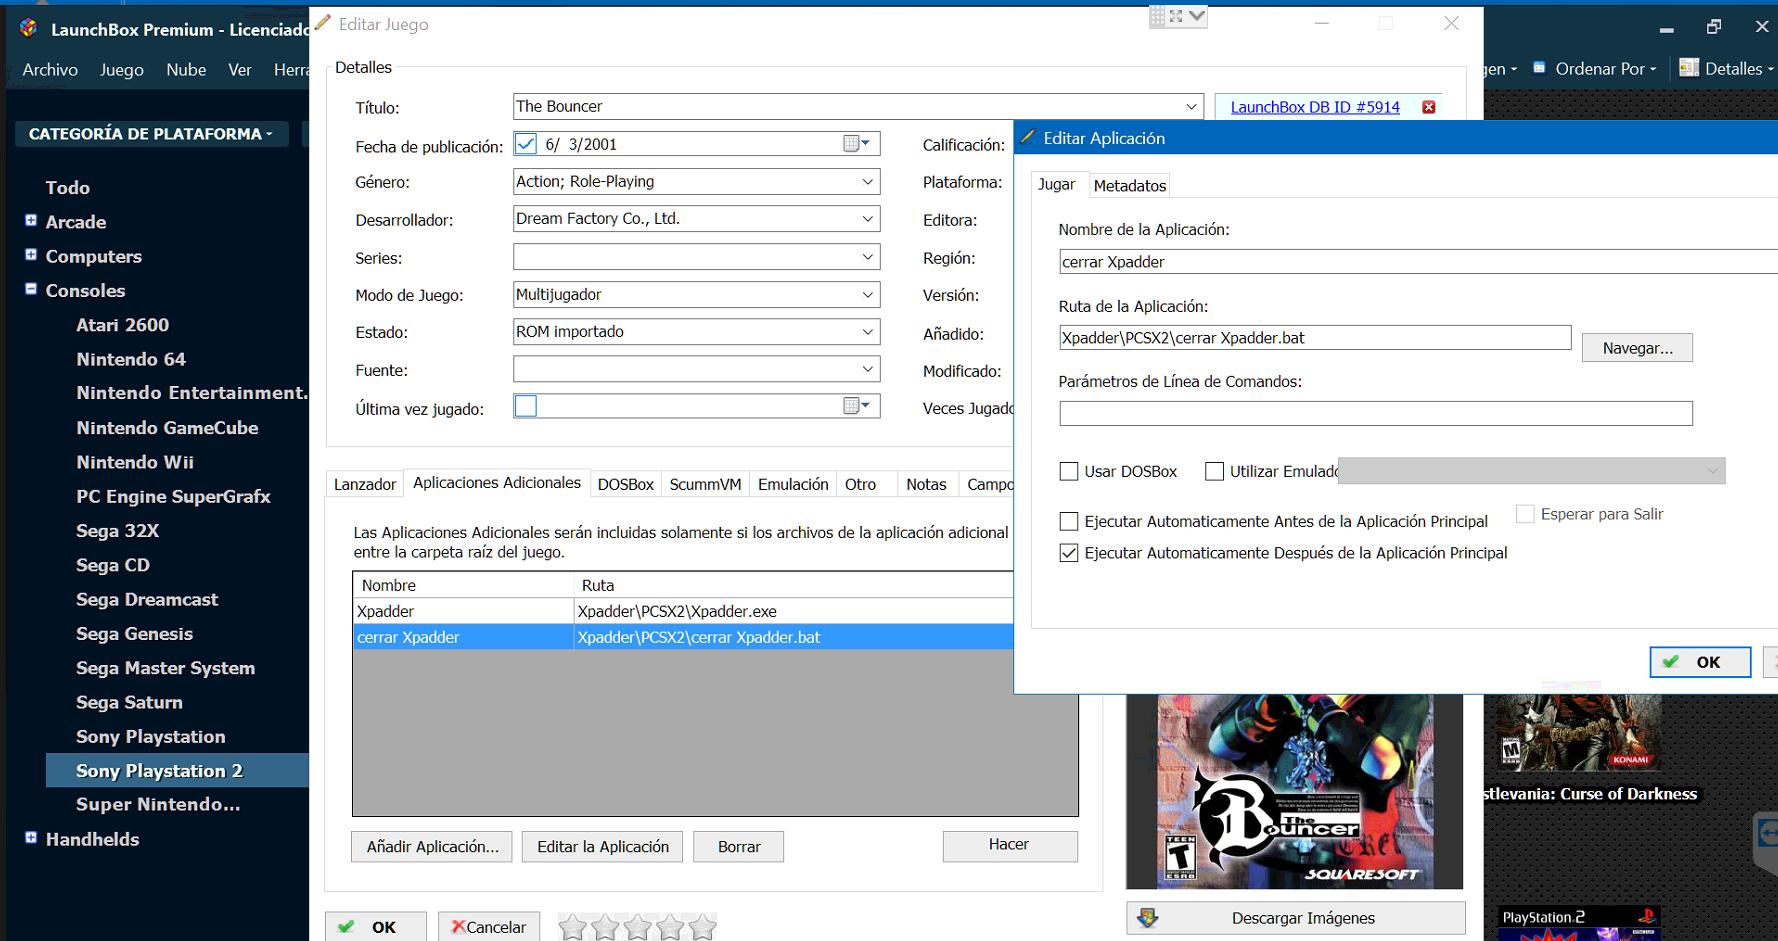Click Borrar button
This screenshot has height=941, width=1778.
pos(739,846)
